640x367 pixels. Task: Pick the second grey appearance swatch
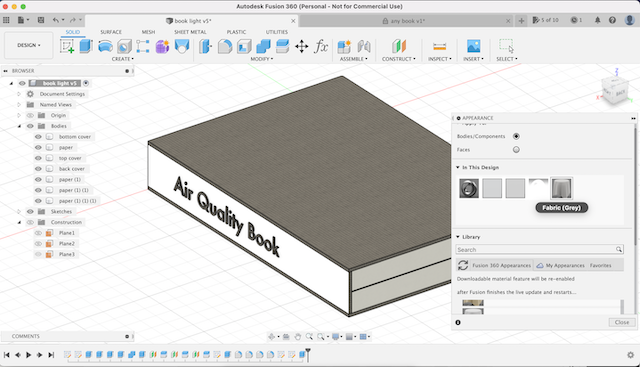515,189
